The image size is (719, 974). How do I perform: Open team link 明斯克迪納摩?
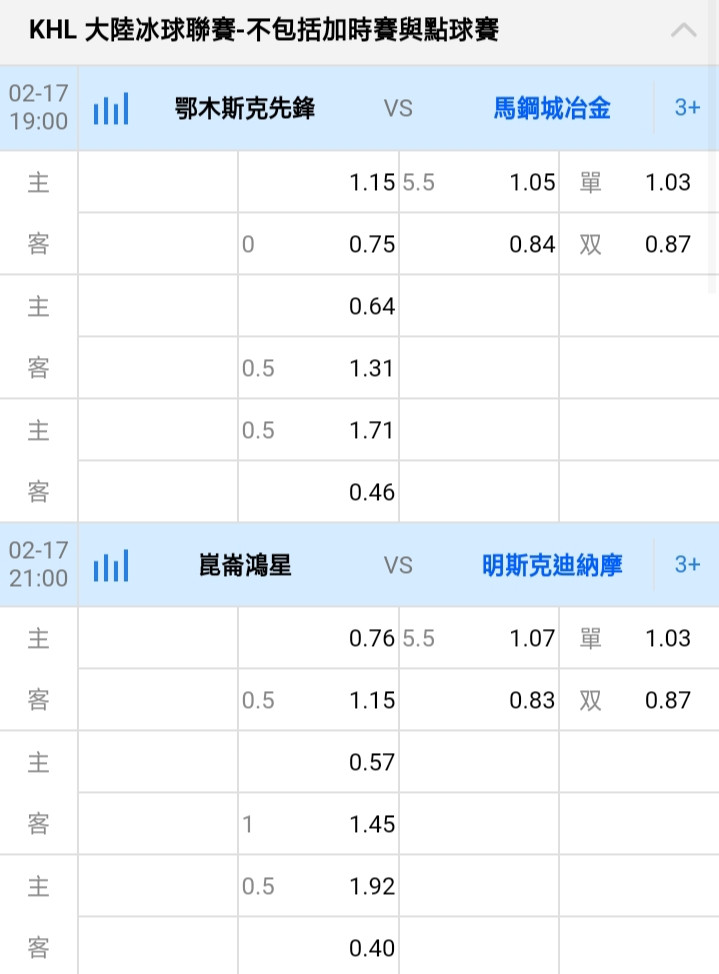[551, 565]
